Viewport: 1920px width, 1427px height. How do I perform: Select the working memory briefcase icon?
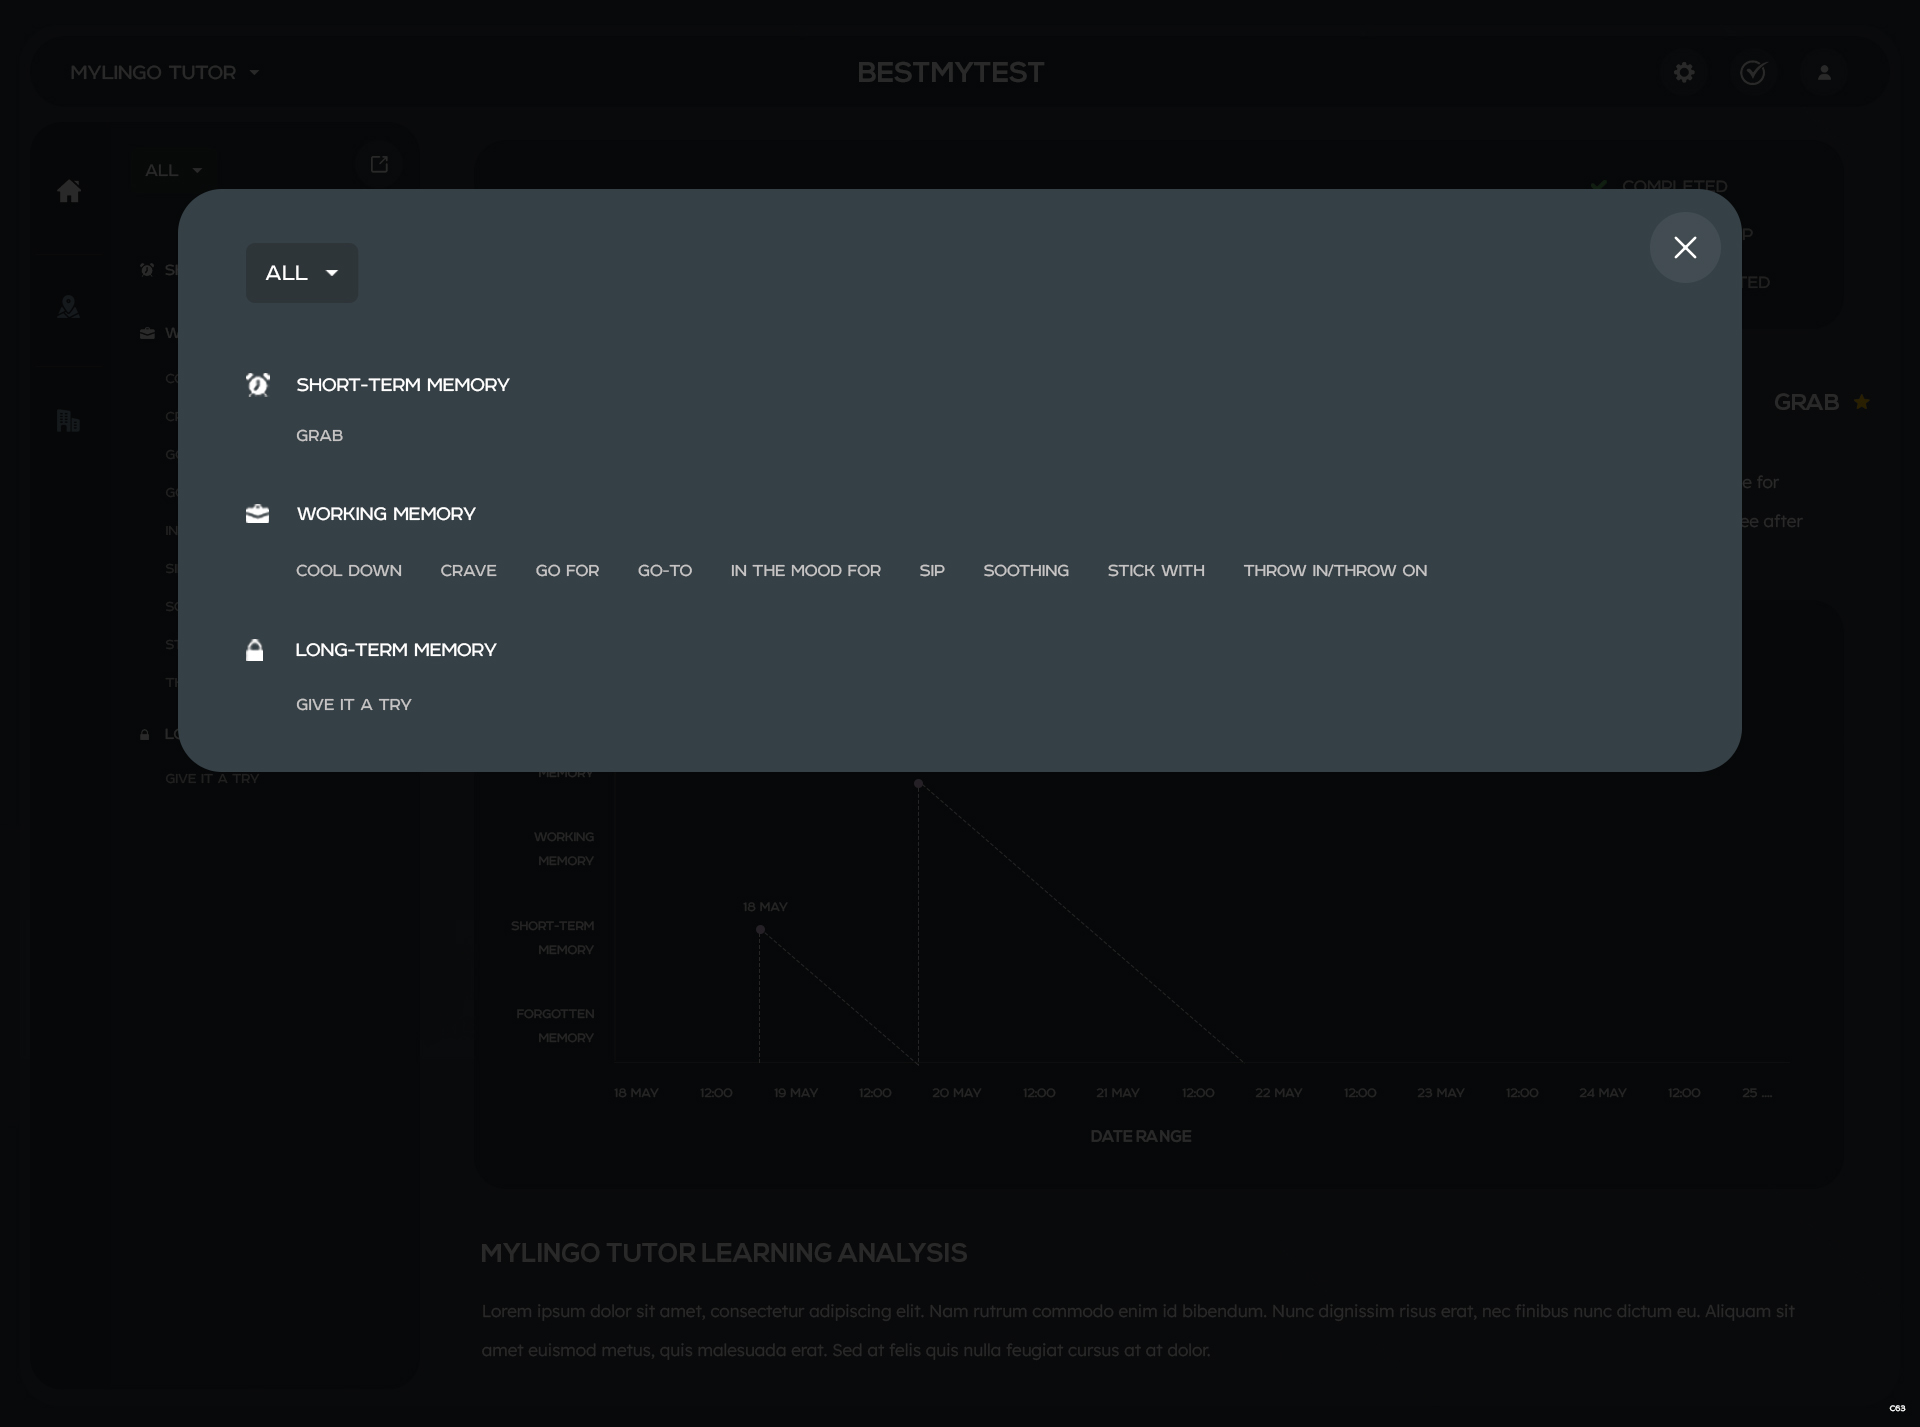point(257,513)
